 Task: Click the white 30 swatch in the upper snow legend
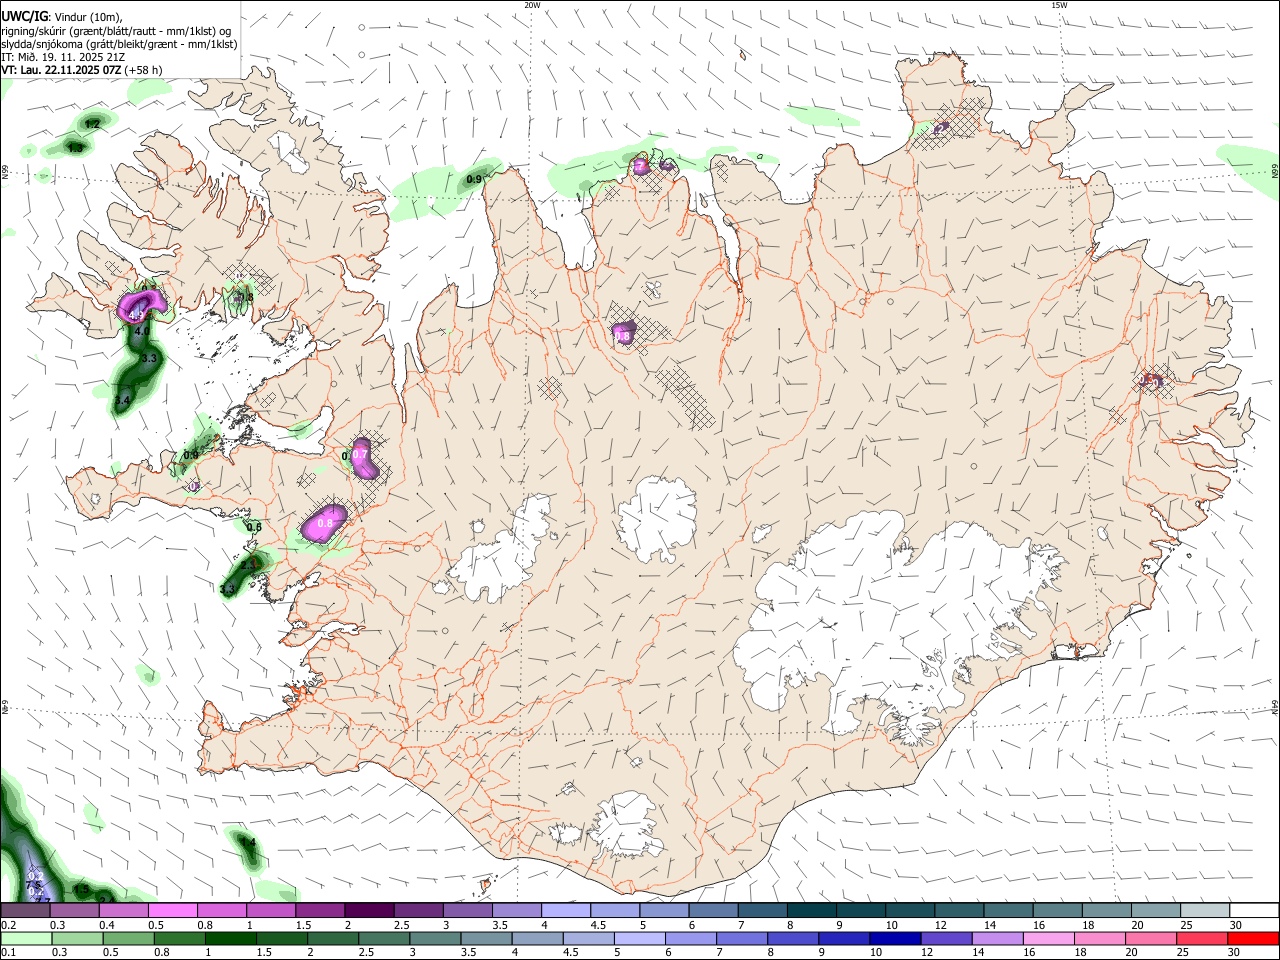pyautogui.click(x=1255, y=910)
